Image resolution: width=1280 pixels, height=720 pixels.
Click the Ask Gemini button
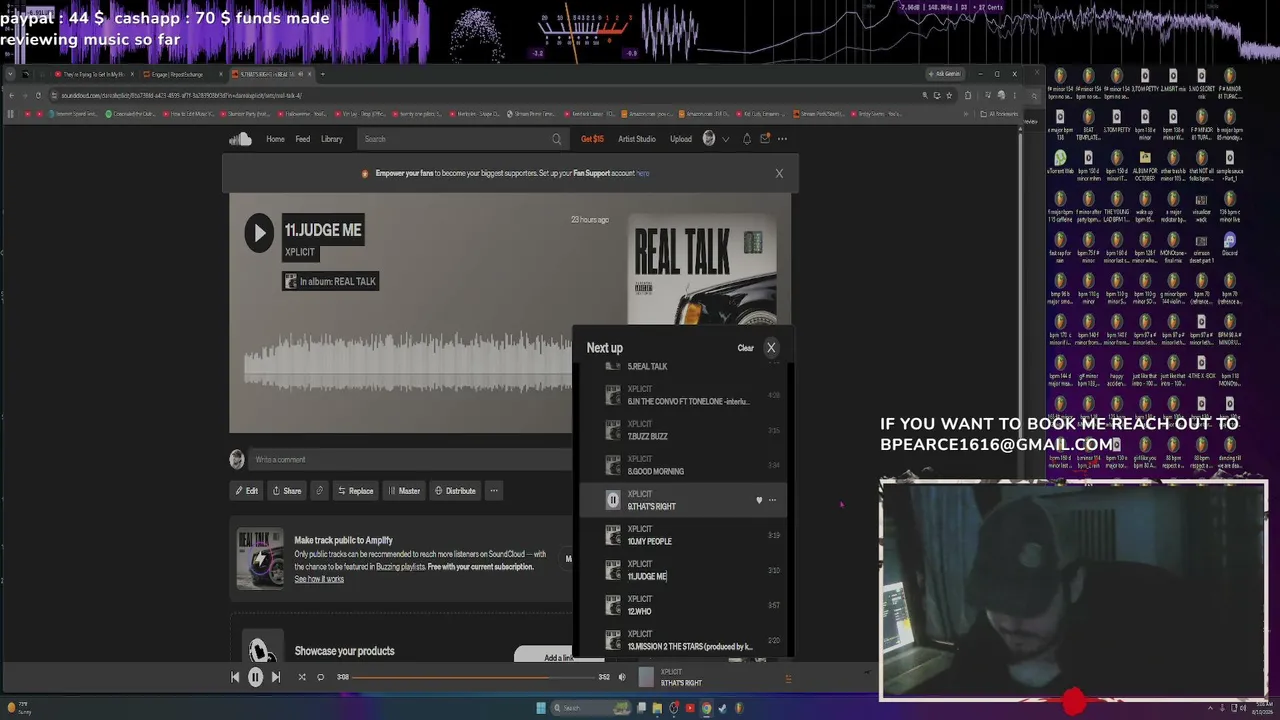click(x=945, y=74)
